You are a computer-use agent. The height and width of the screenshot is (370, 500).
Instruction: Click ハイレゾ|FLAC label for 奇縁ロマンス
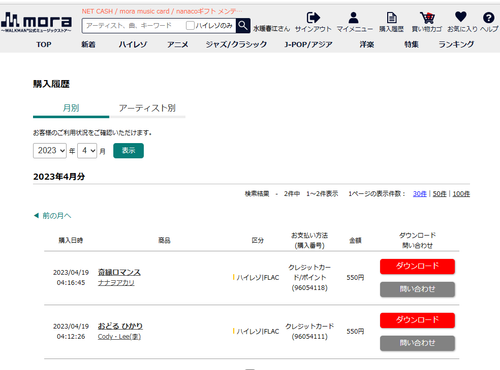click(258, 277)
